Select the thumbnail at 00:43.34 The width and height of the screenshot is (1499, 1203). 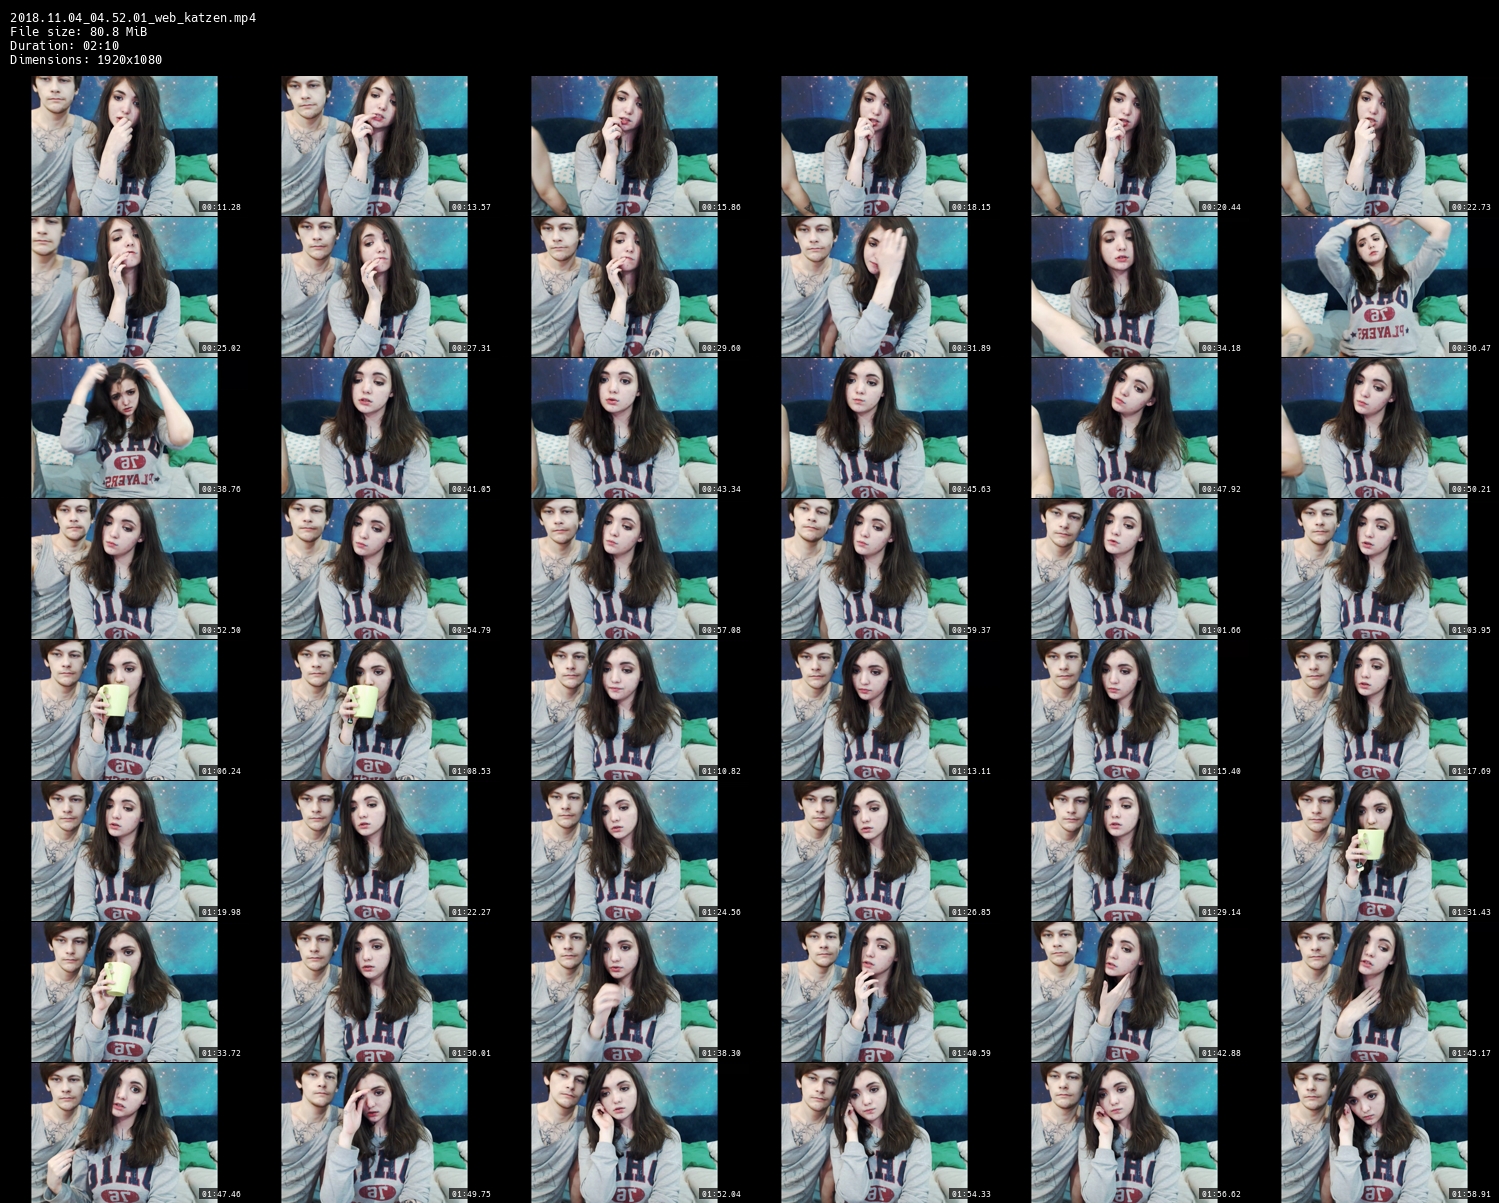pyautogui.click(x=624, y=428)
